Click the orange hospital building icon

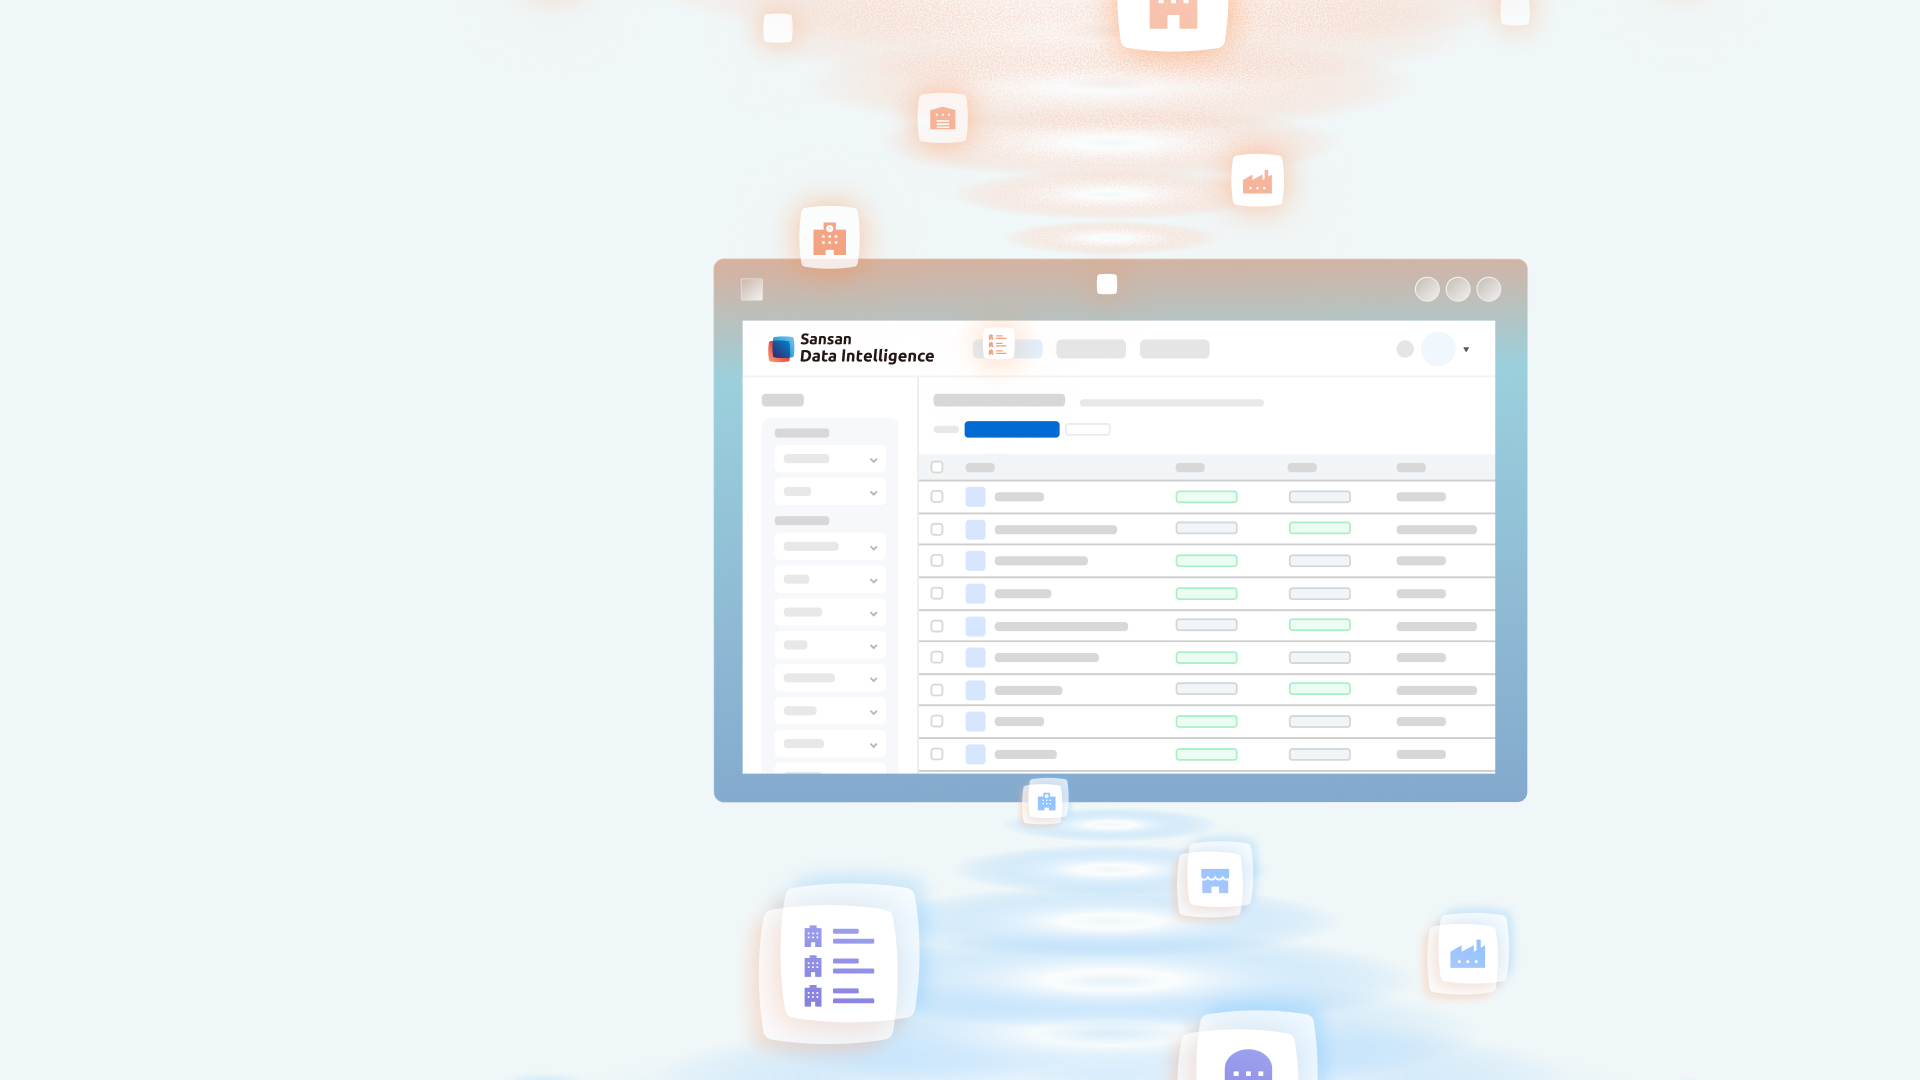[829, 238]
